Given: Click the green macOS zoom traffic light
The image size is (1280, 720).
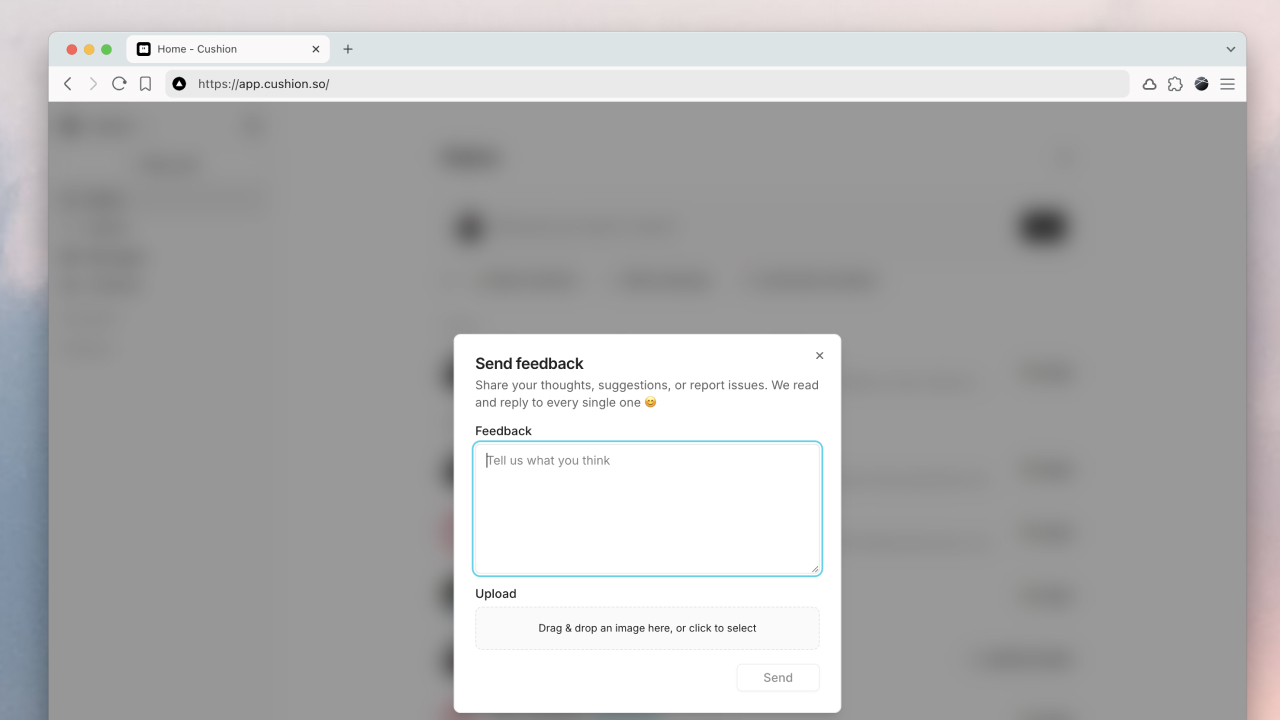Looking at the screenshot, I should [105, 47].
